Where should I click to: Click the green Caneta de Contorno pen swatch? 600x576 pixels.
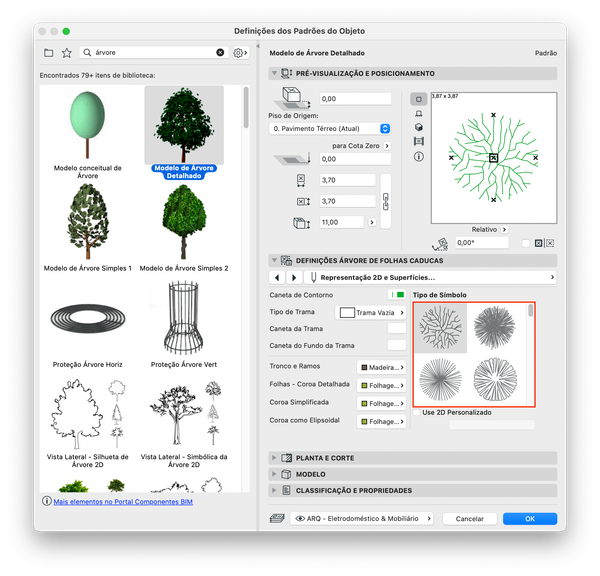click(397, 295)
